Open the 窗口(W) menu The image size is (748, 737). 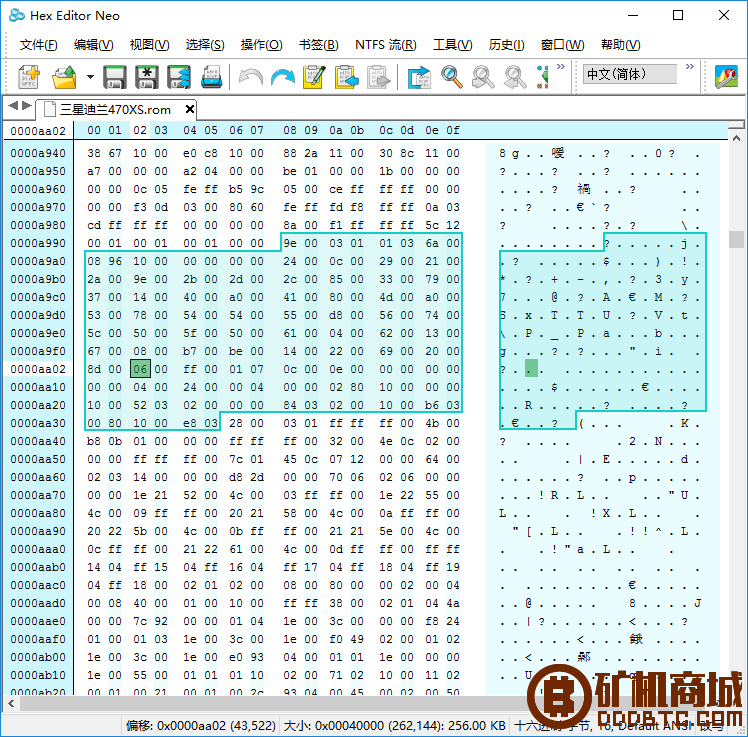562,45
